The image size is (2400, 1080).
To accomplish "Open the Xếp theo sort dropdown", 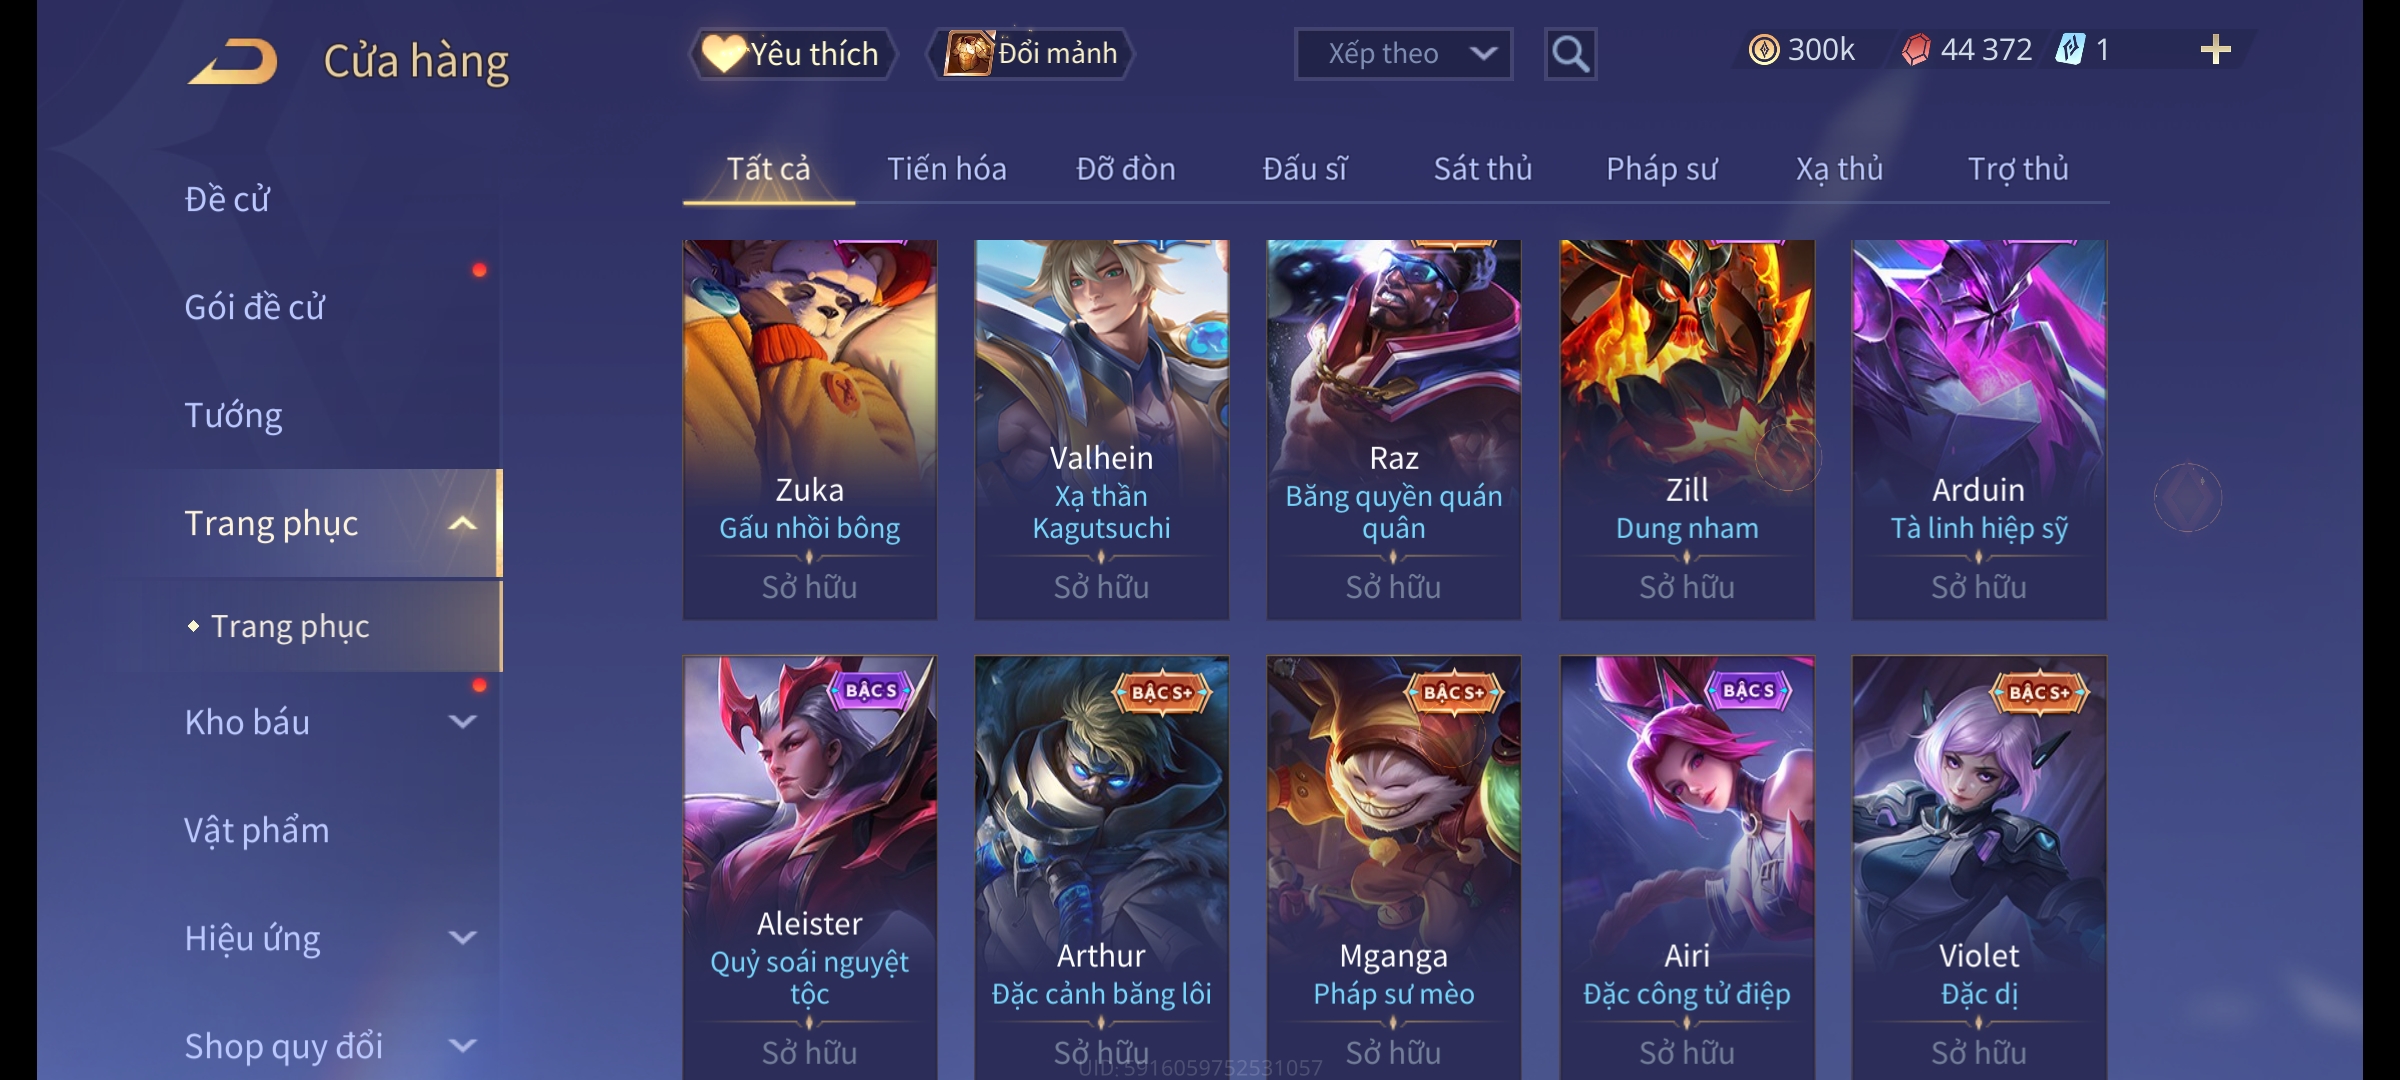I will pos(1403,54).
